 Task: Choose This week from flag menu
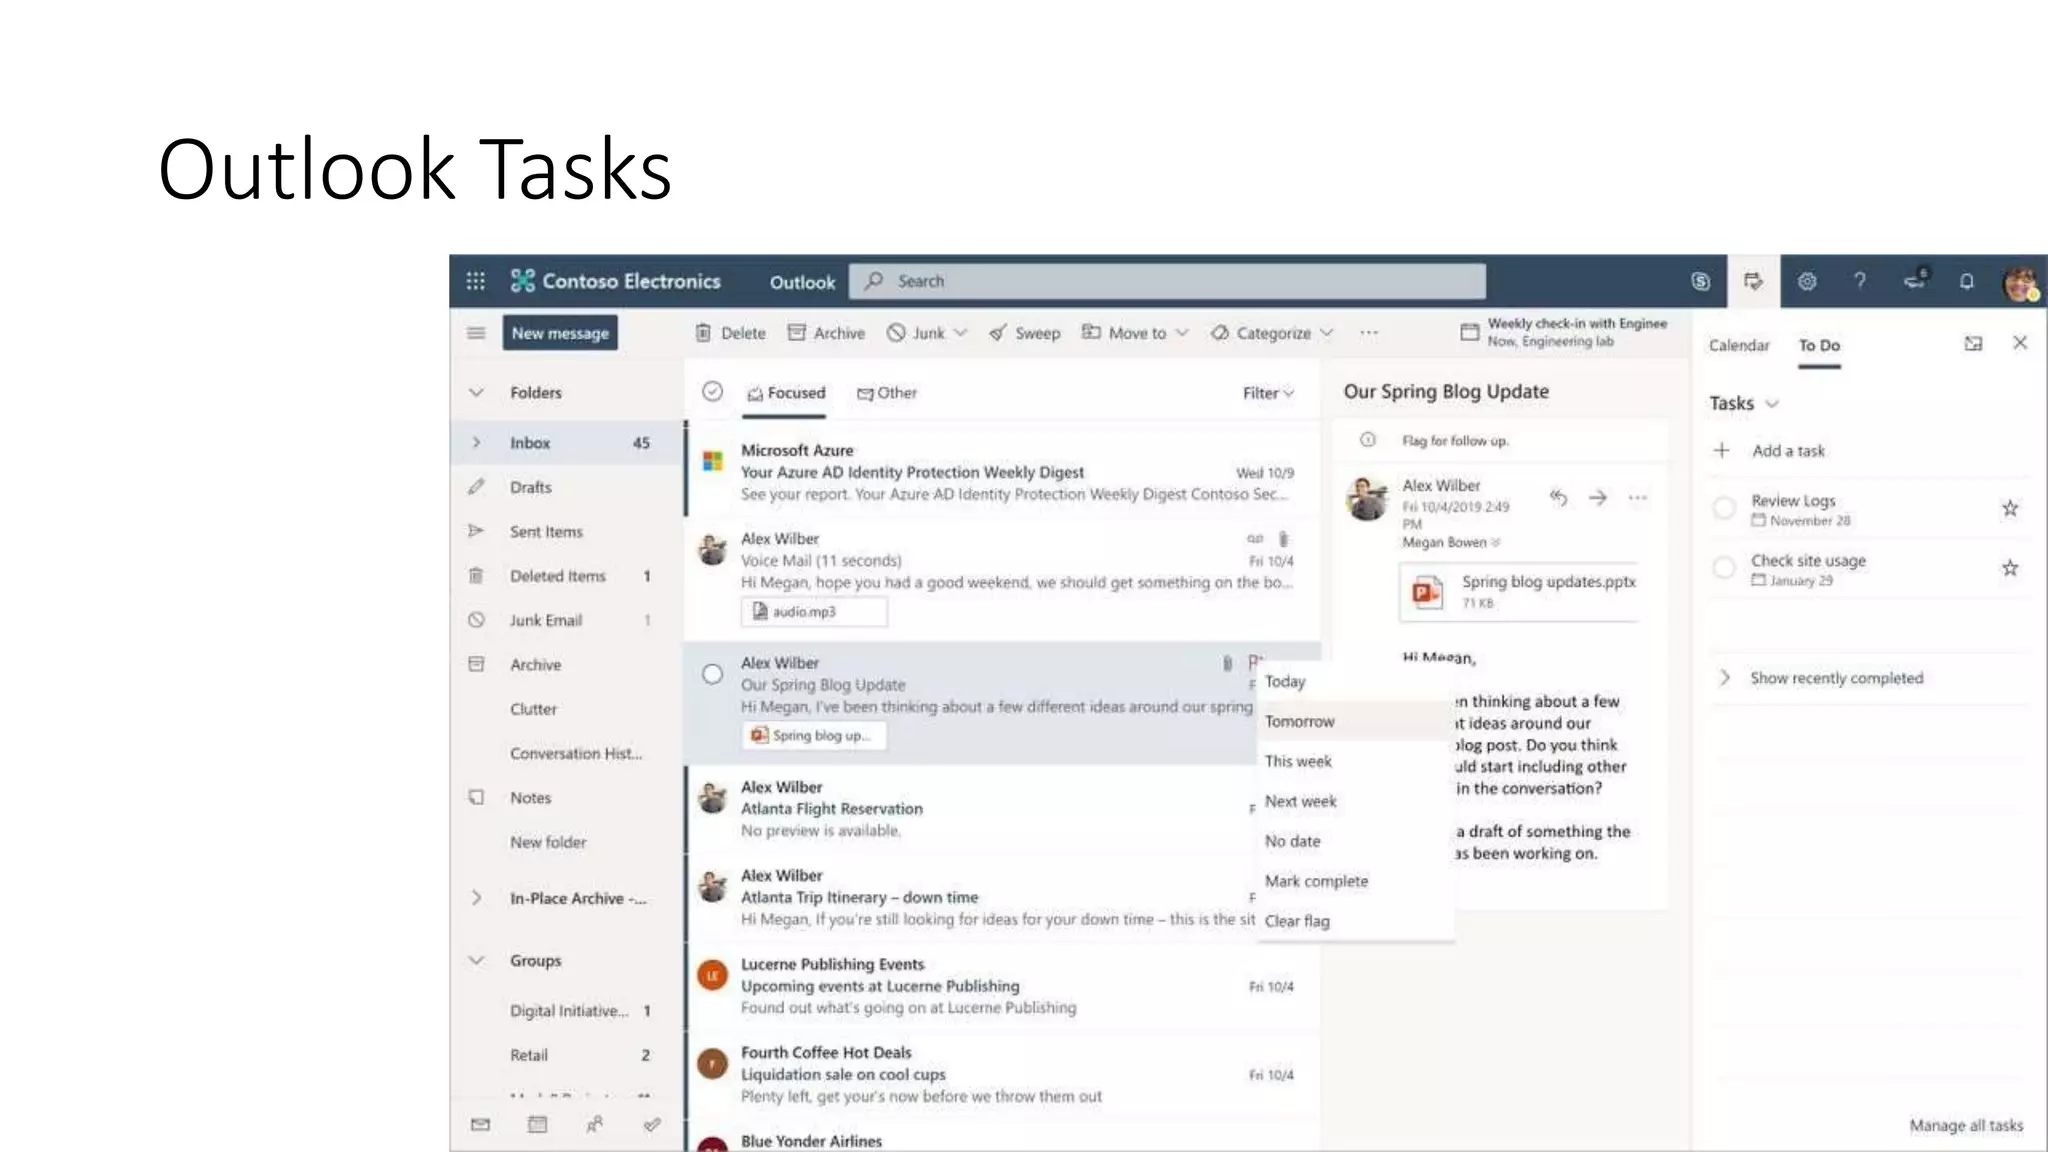point(1355,761)
